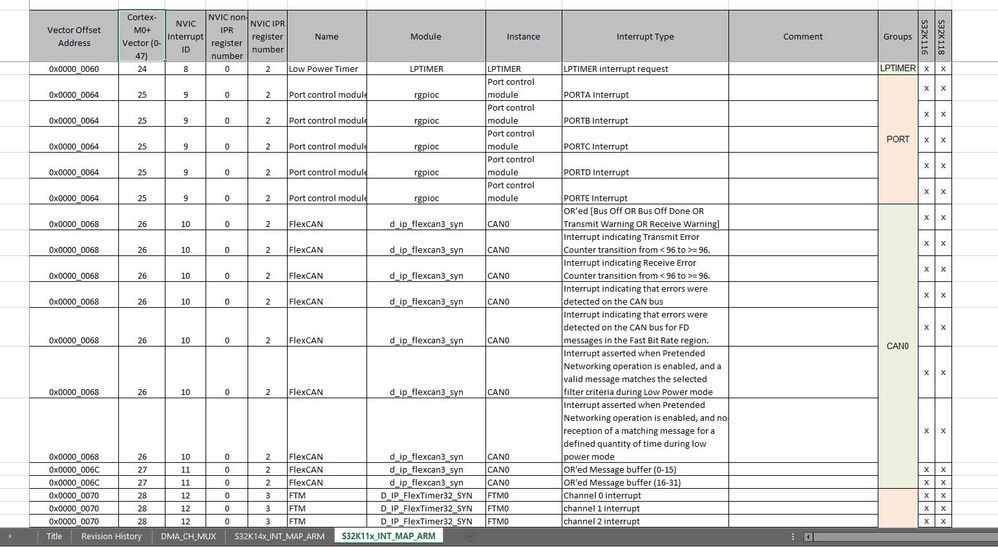This screenshot has height=547, width=998.
Task: Select the 'no reception of a matching message' cell
Action: click(645, 430)
